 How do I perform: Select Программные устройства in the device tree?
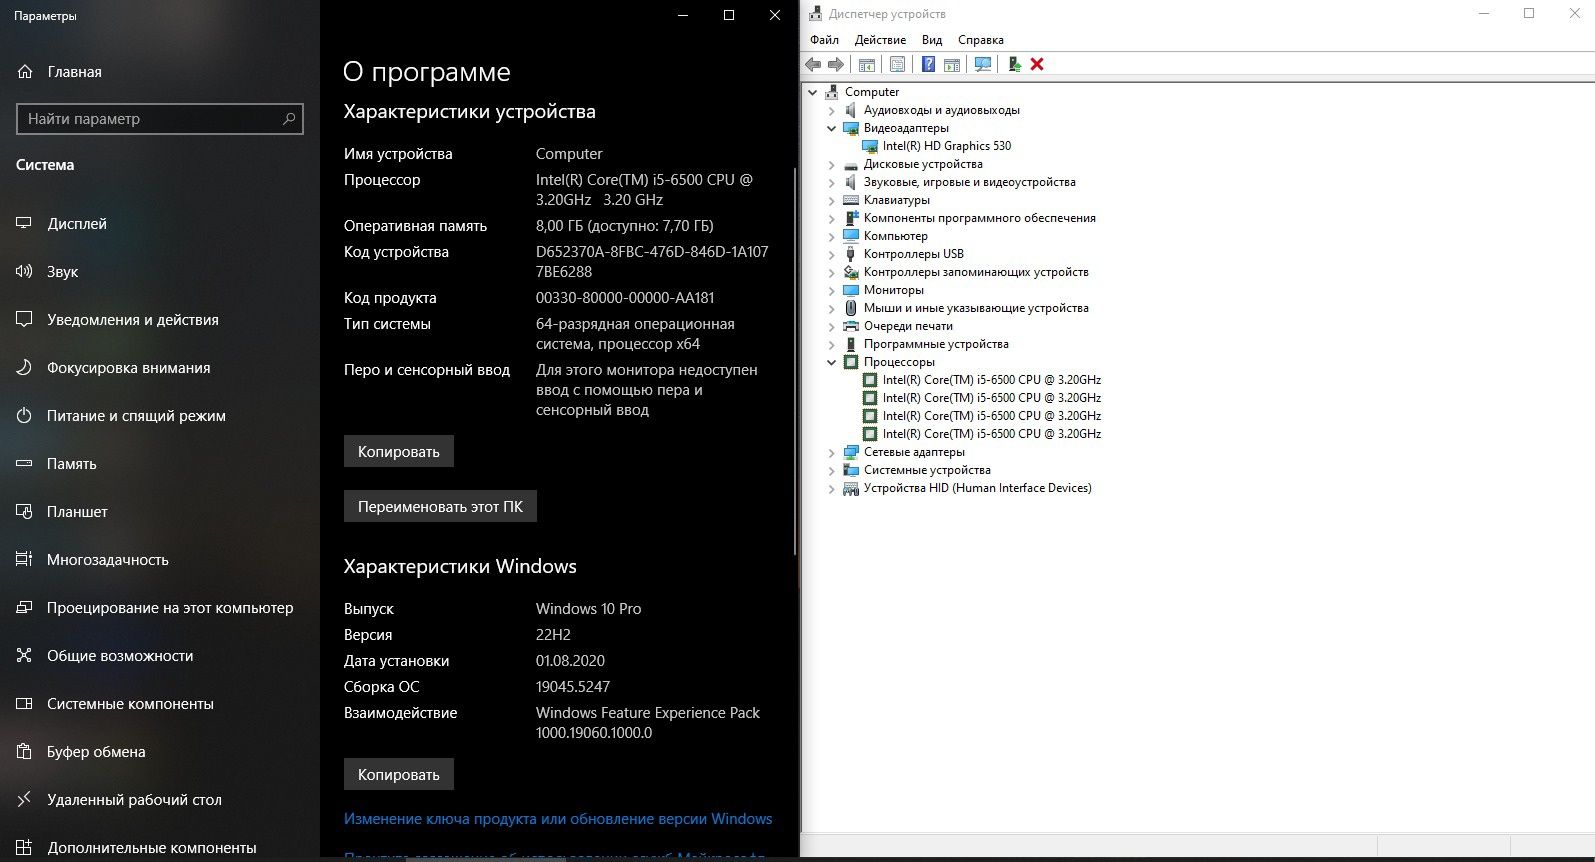coord(936,344)
